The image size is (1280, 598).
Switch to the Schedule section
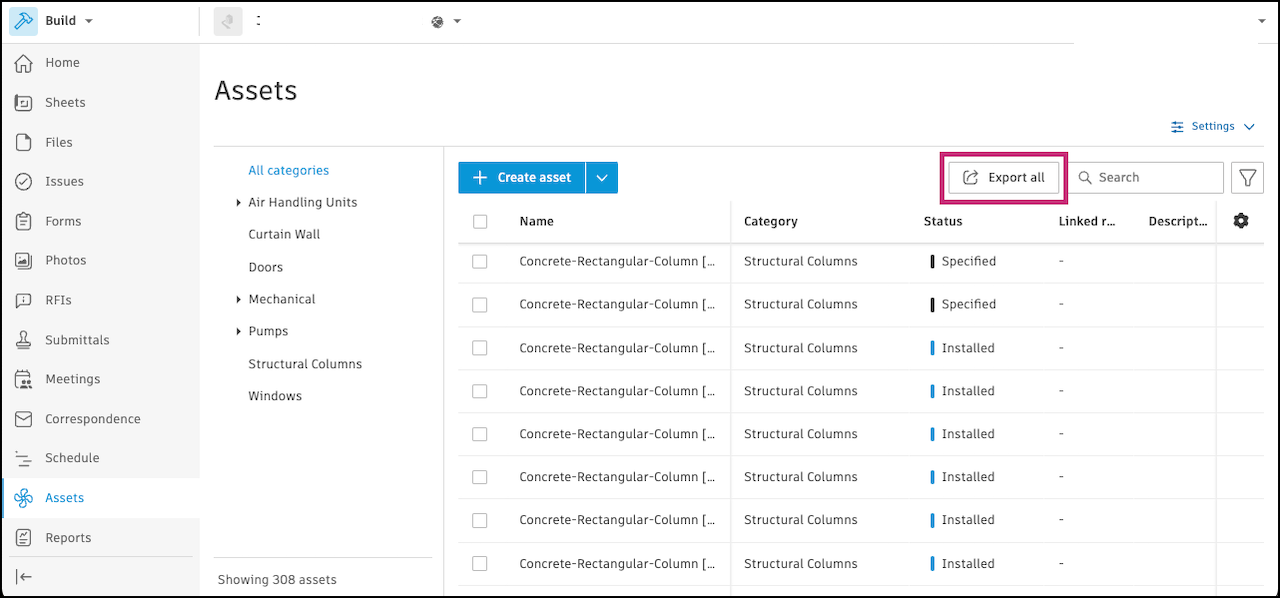[72, 458]
